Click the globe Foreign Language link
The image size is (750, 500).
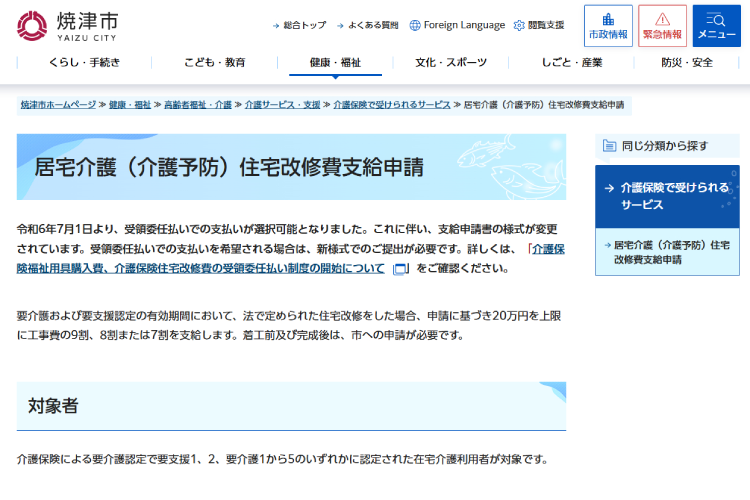point(457,25)
